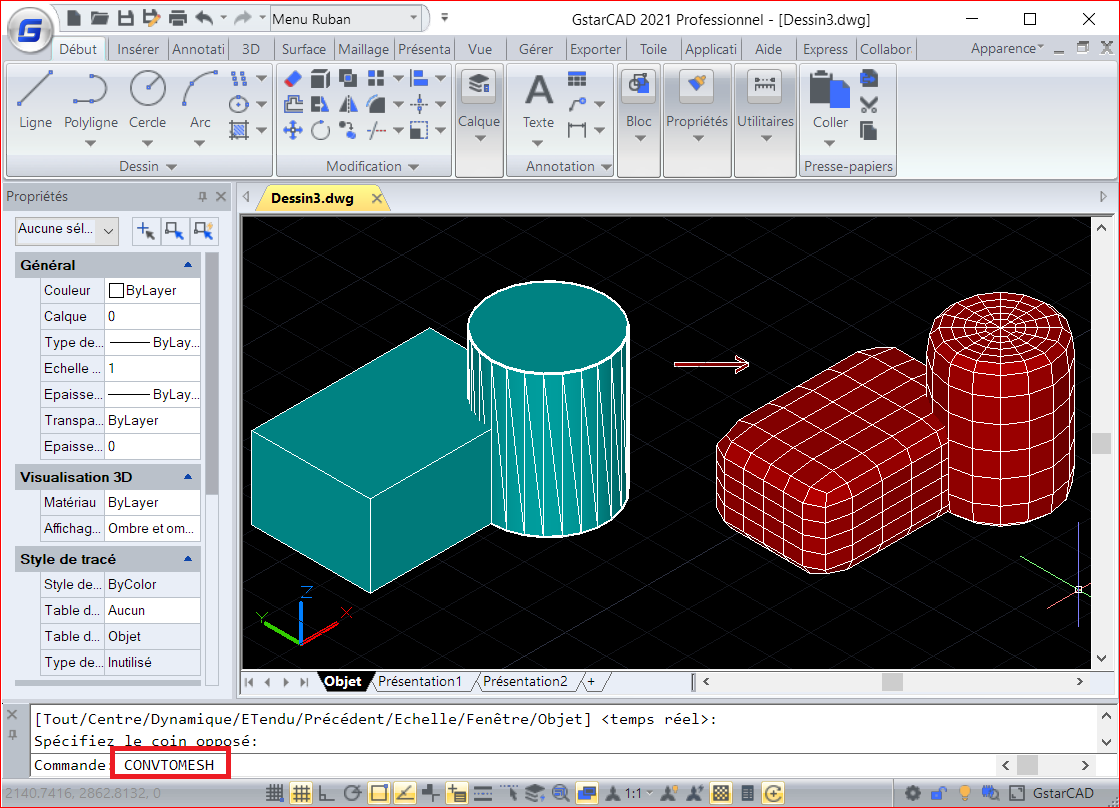
Task: Select the Cercle tool
Action: [148, 100]
